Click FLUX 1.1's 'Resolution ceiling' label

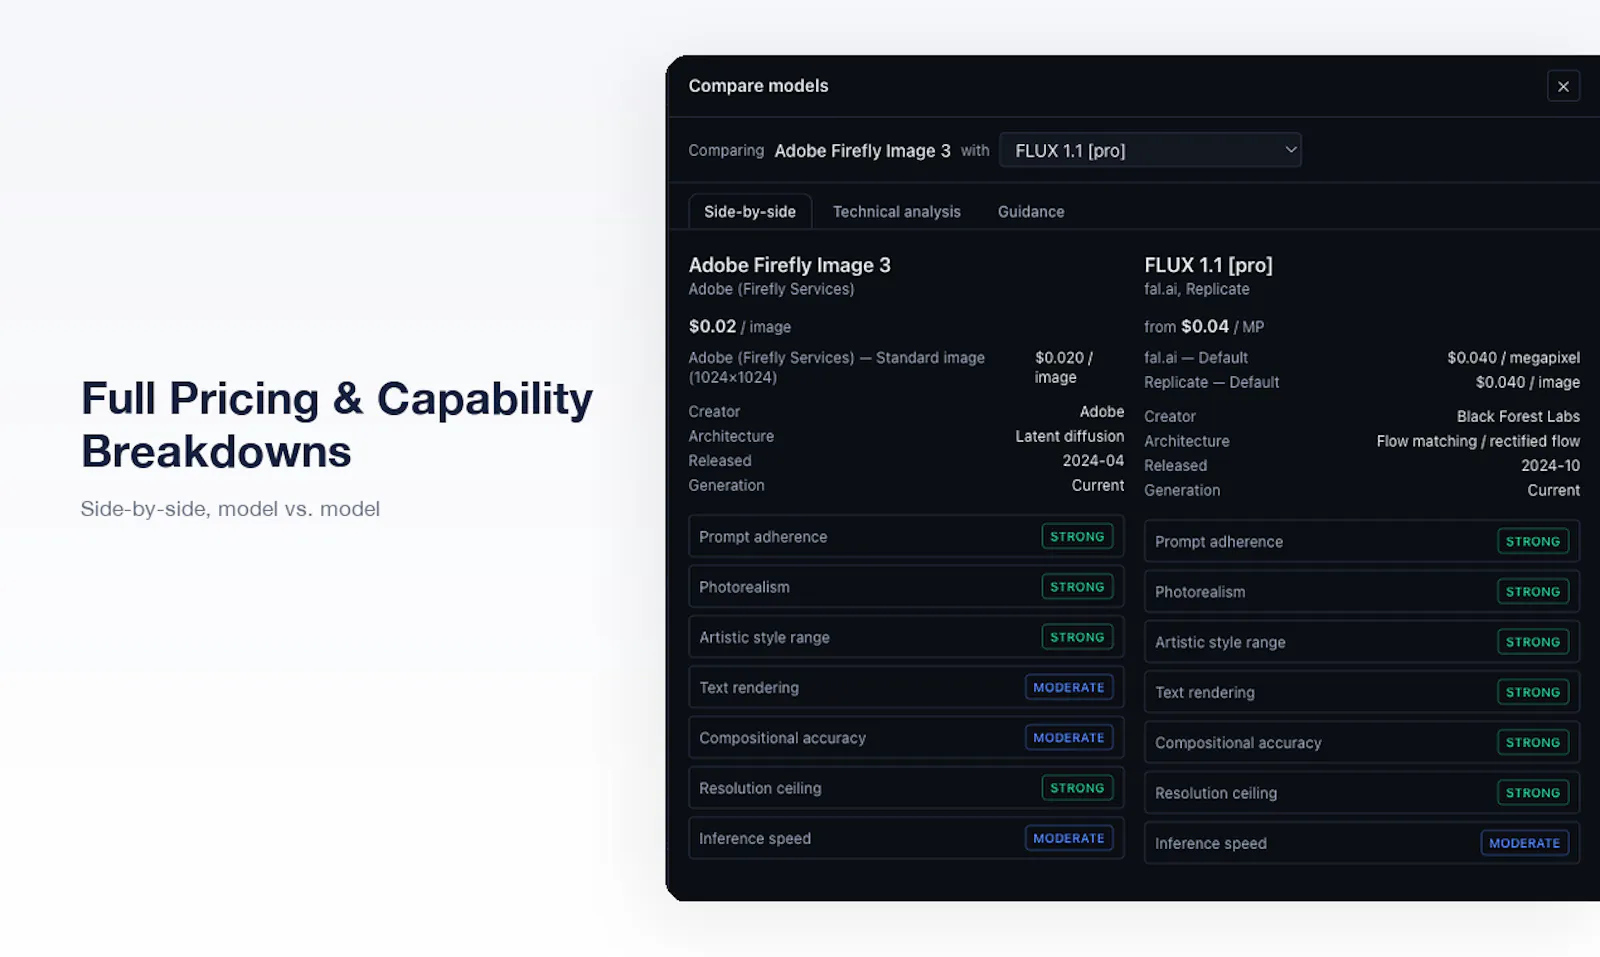(x=1216, y=793)
